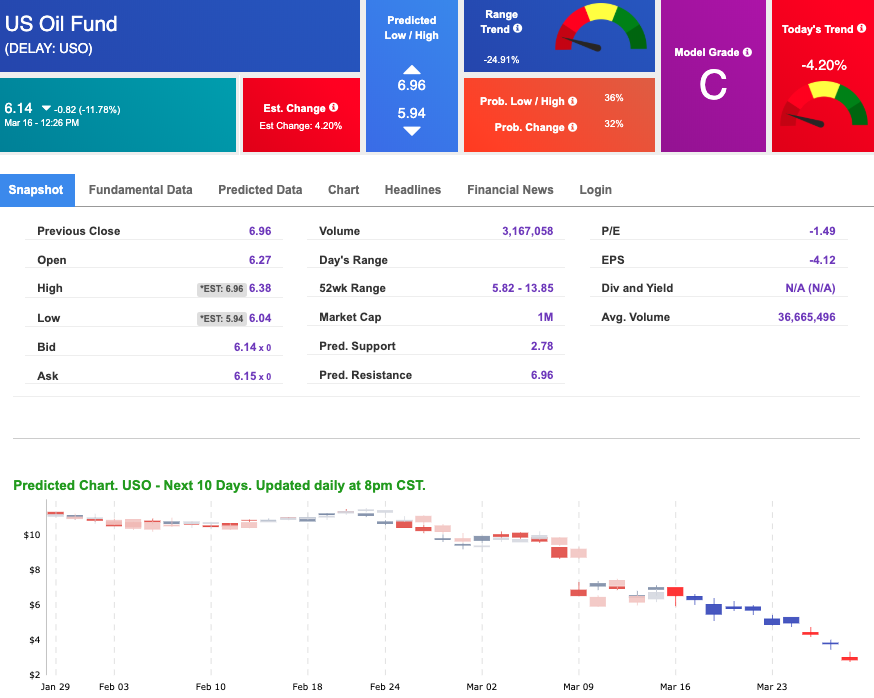Click the 36% Prob. Low/High value
The image size is (874, 698).
tap(614, 98)
